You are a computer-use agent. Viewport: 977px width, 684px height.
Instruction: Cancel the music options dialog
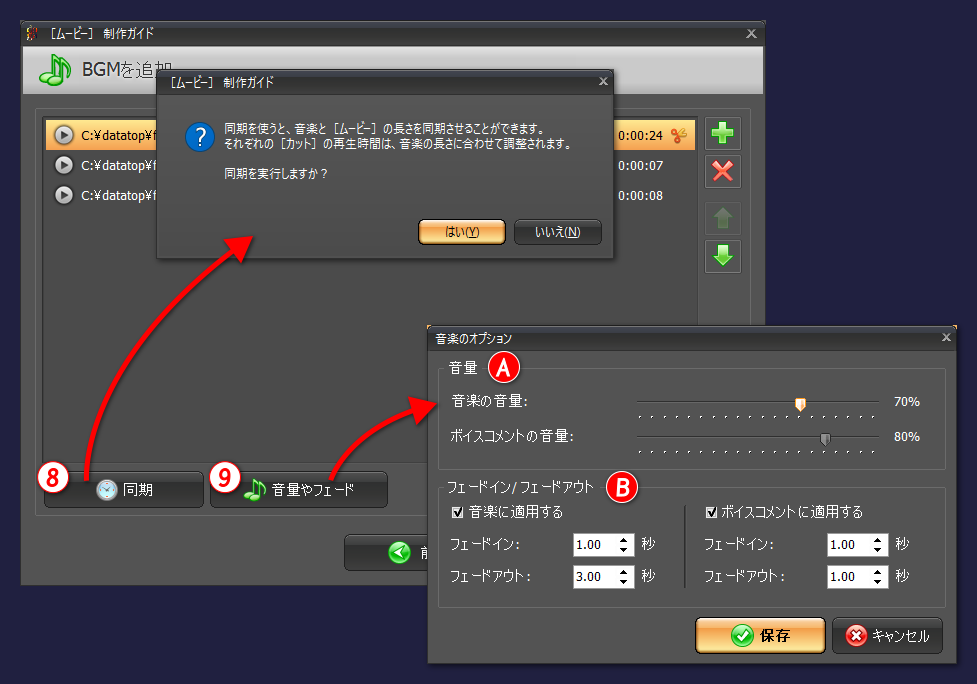[x=887, y=635]
